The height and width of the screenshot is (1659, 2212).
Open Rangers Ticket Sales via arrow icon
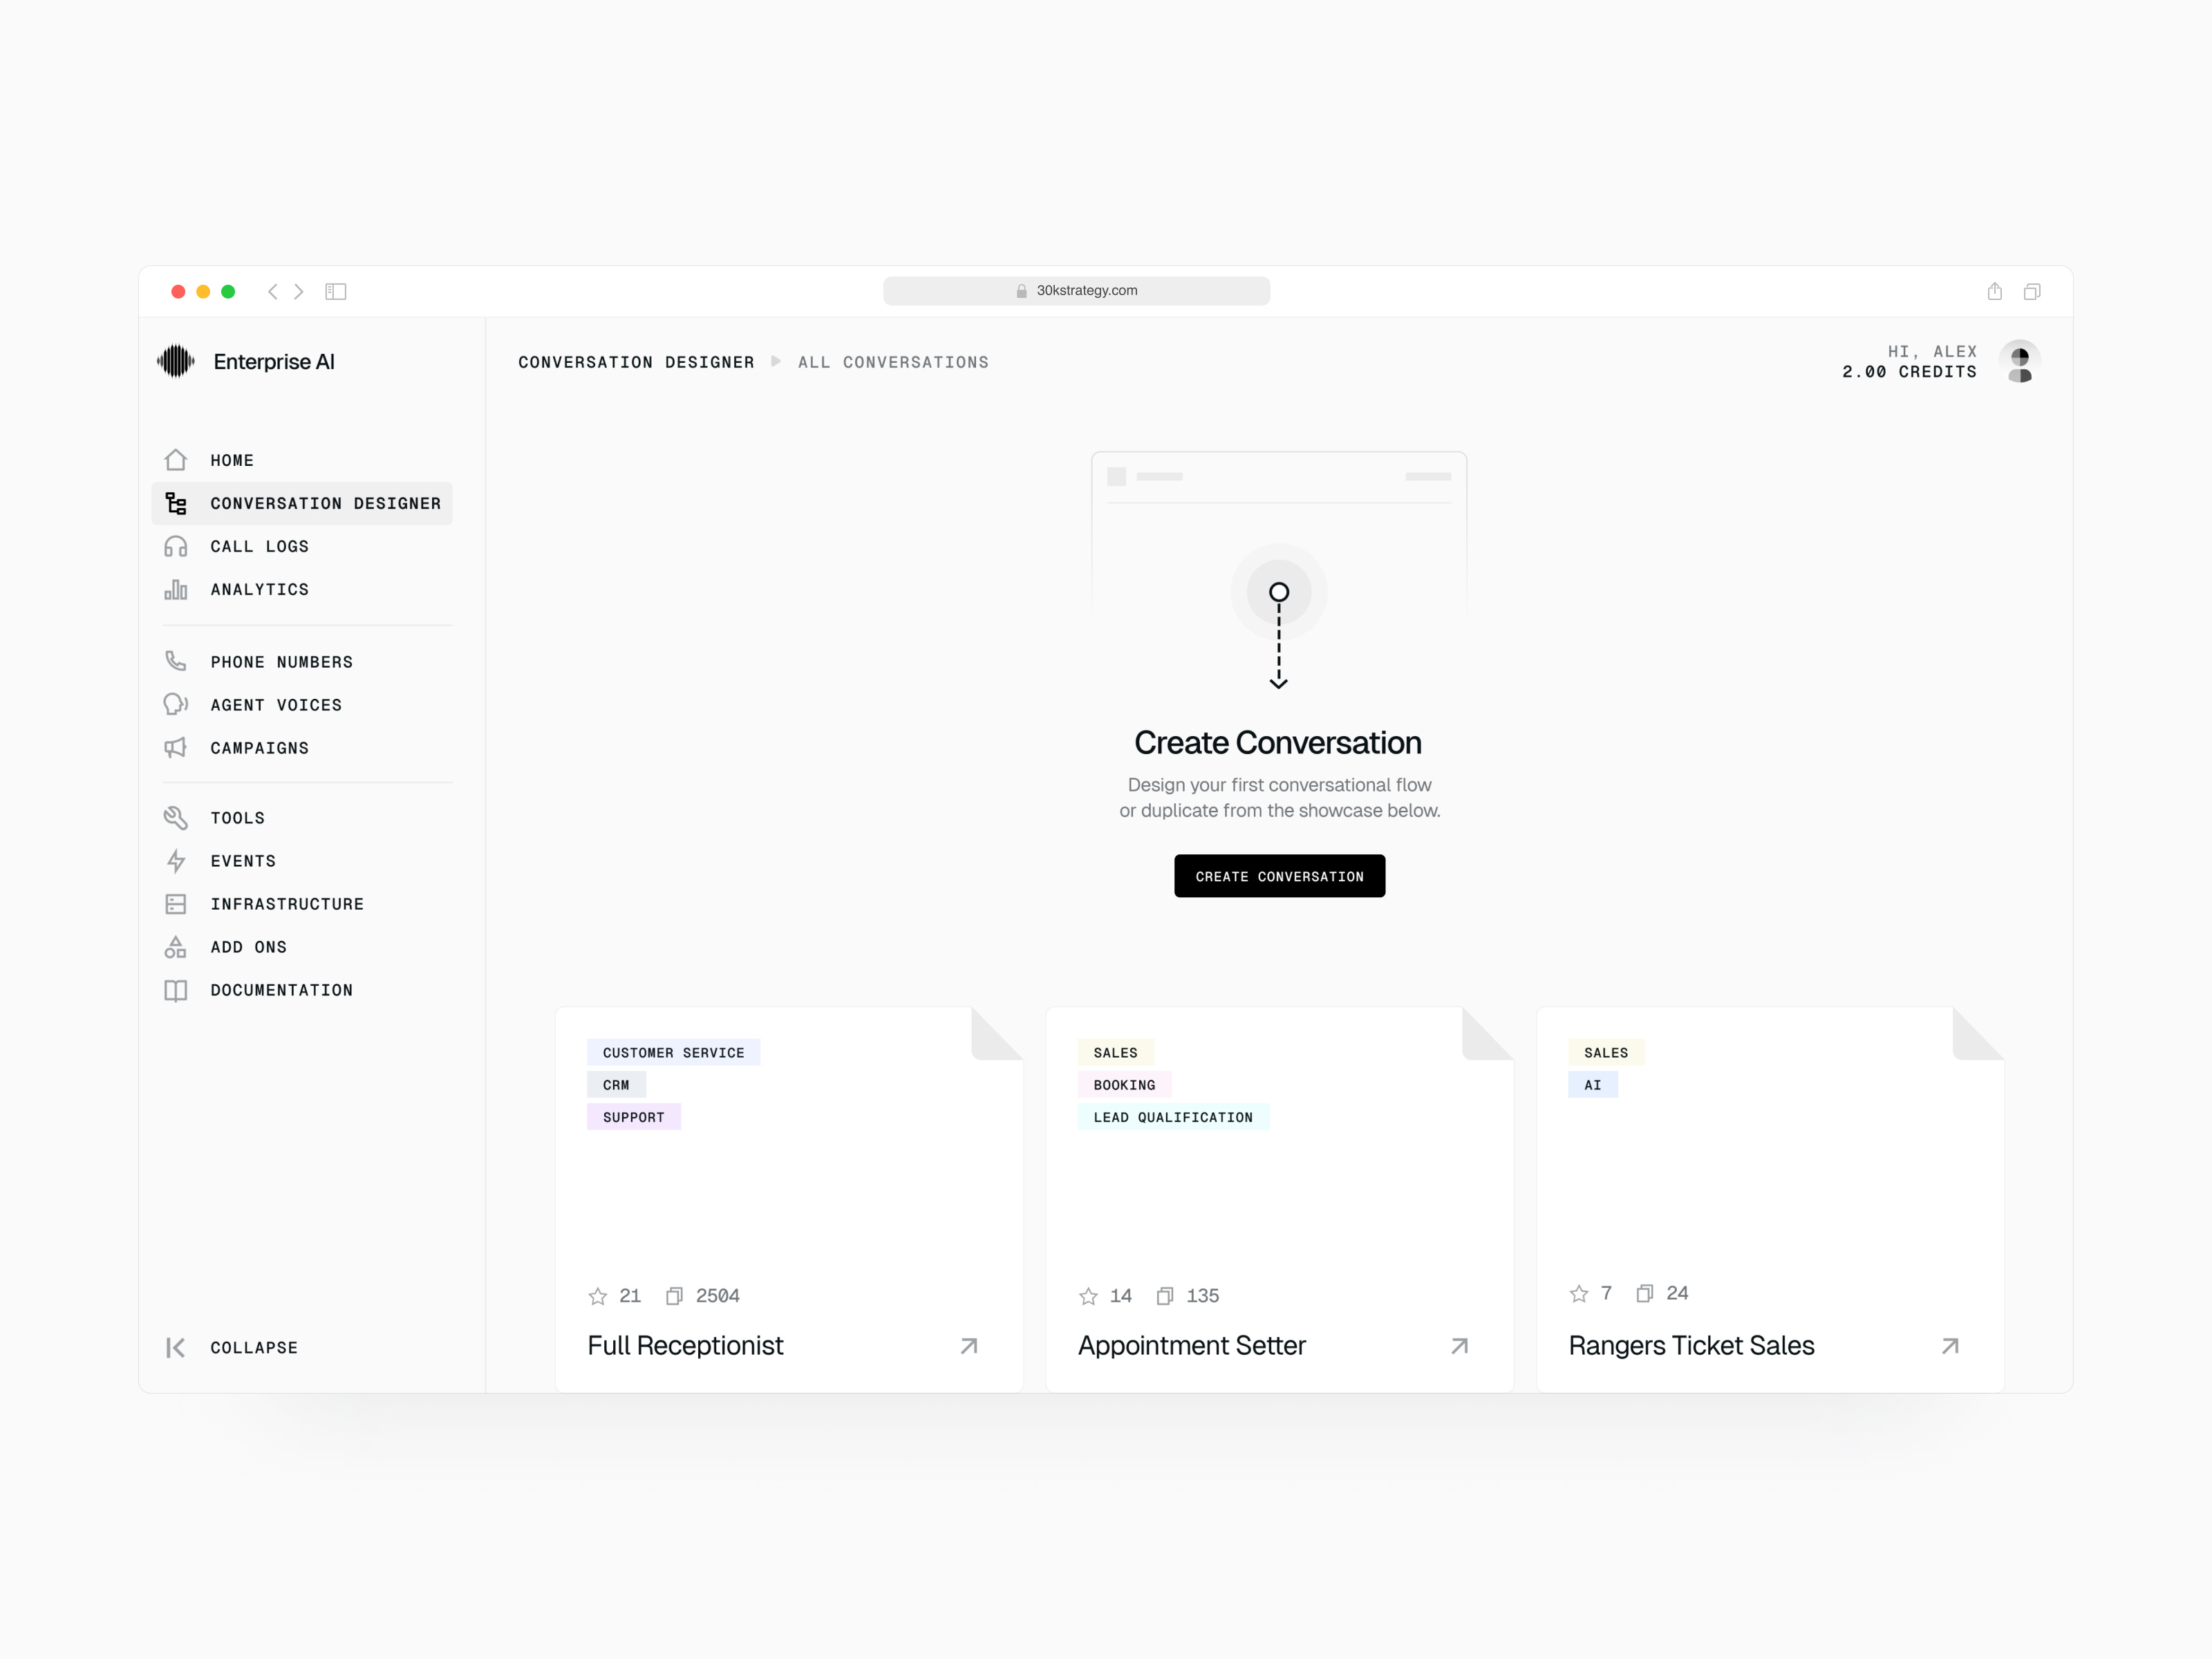pyautogui.click(x=1950, y=1346)
